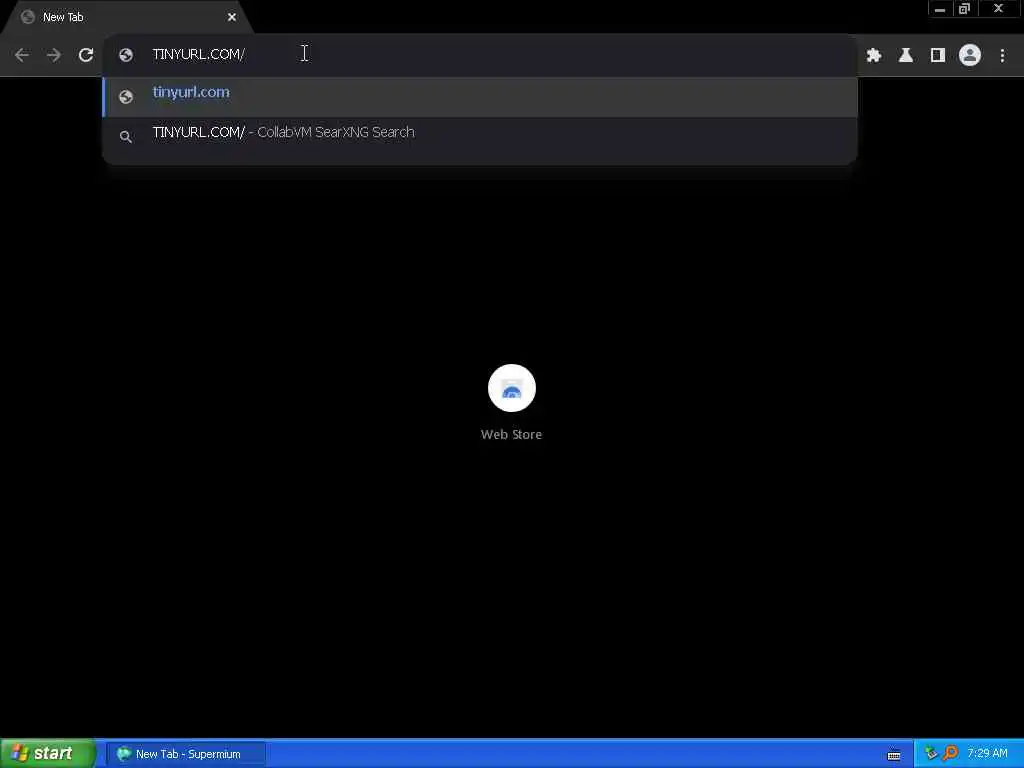Restore down the browser window
1024x768 pixels.
pyautogui.click(x=964, y=9)
